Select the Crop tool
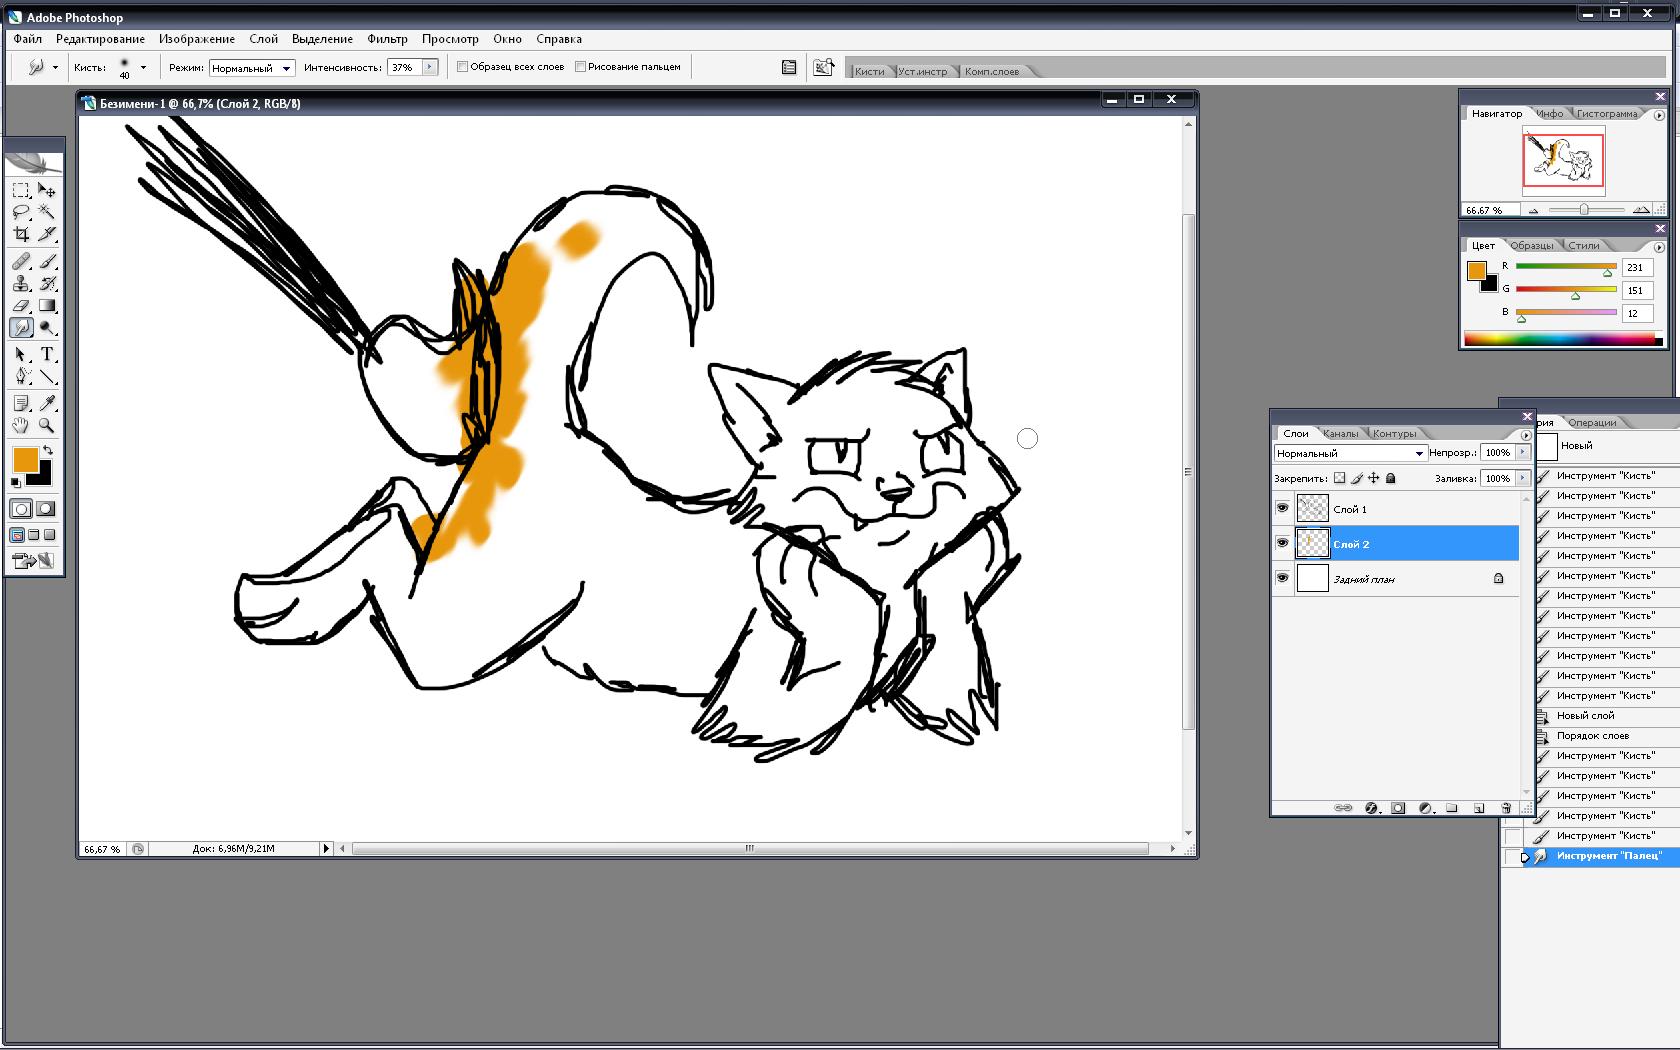The width and height of the screenshot is (1680, 1050). pyautogui.click(x=21, y=234)
